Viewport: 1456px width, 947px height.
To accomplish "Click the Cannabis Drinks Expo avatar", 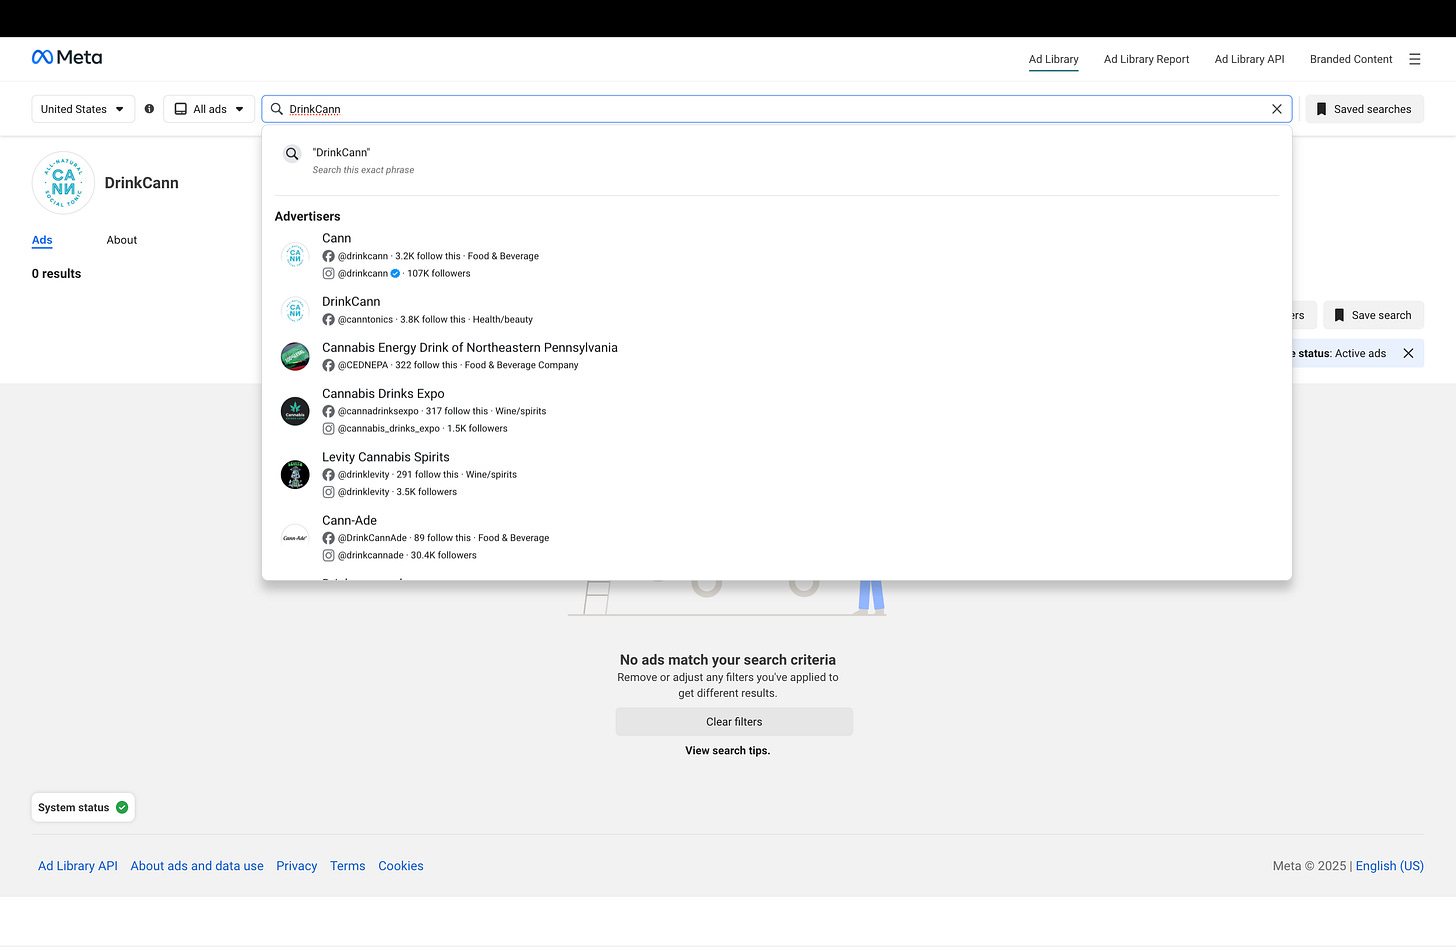I will tap(295, 411).
